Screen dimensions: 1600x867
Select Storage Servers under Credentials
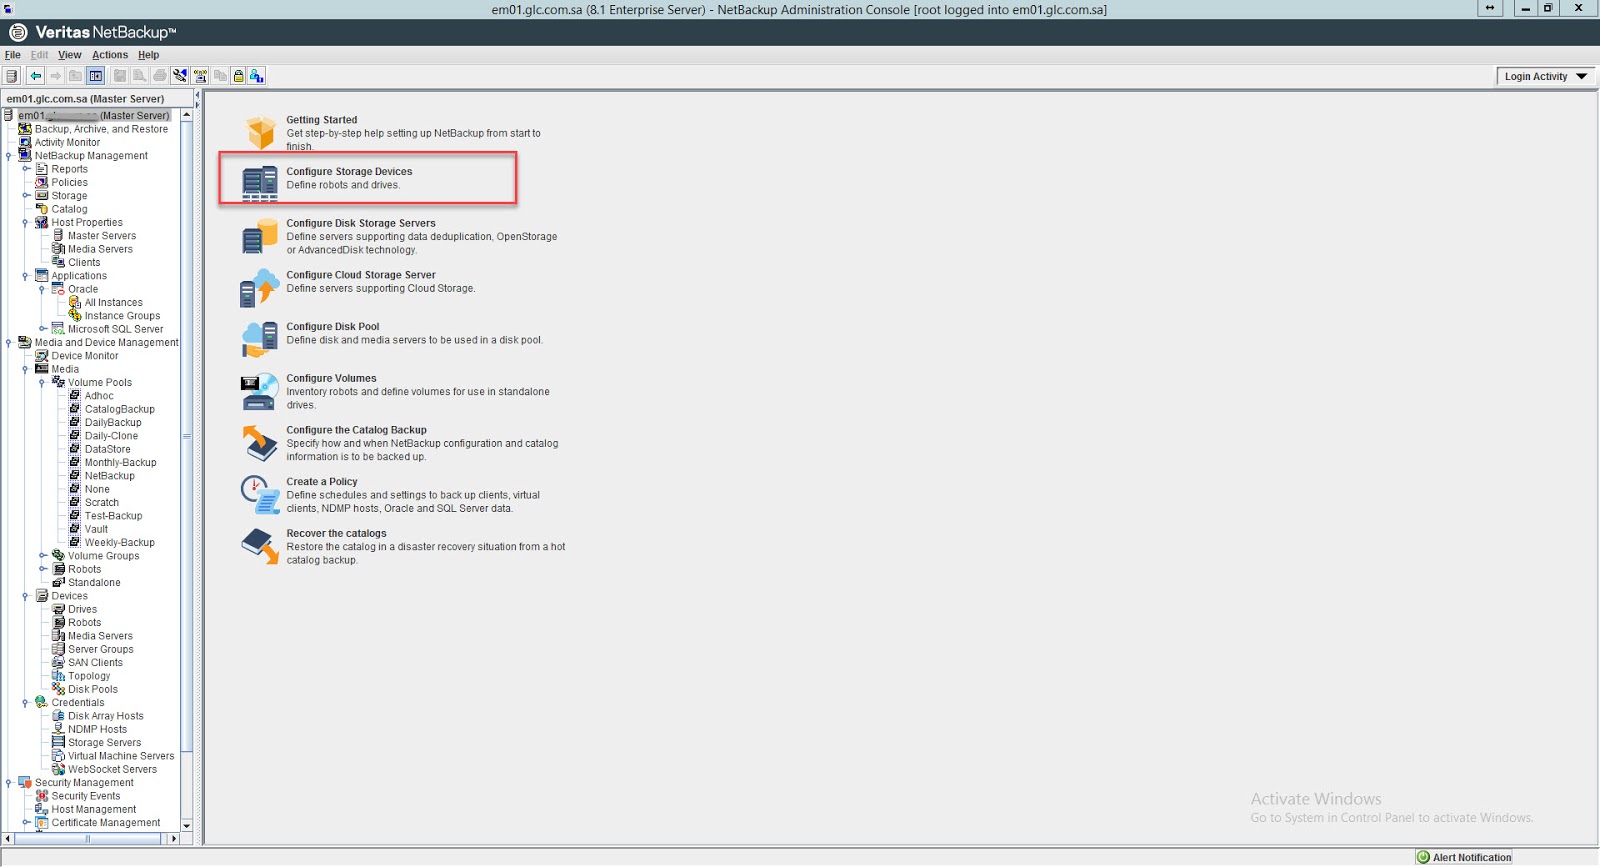point(104,743)
